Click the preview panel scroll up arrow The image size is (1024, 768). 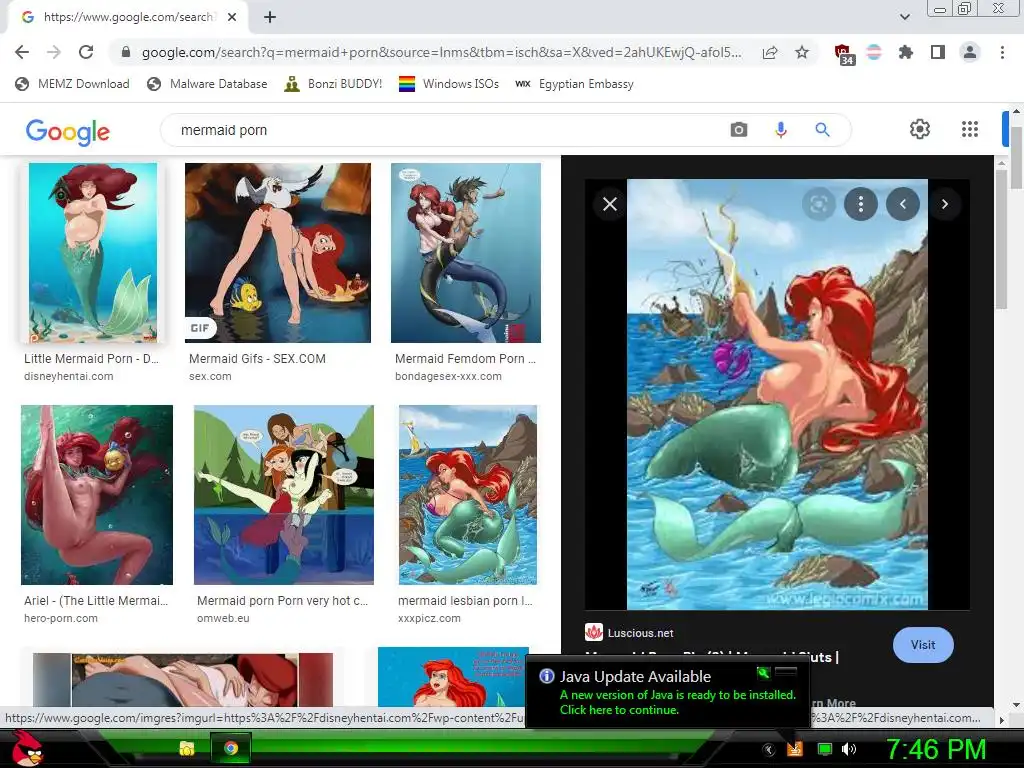(x=1001, y=162)
